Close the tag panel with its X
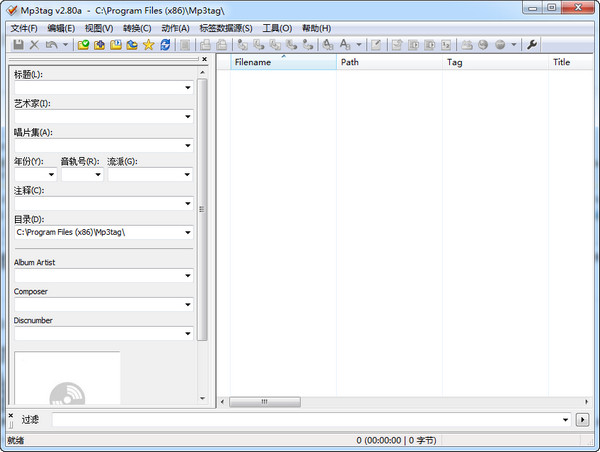The image size is (600, 452). click(204, 60)
